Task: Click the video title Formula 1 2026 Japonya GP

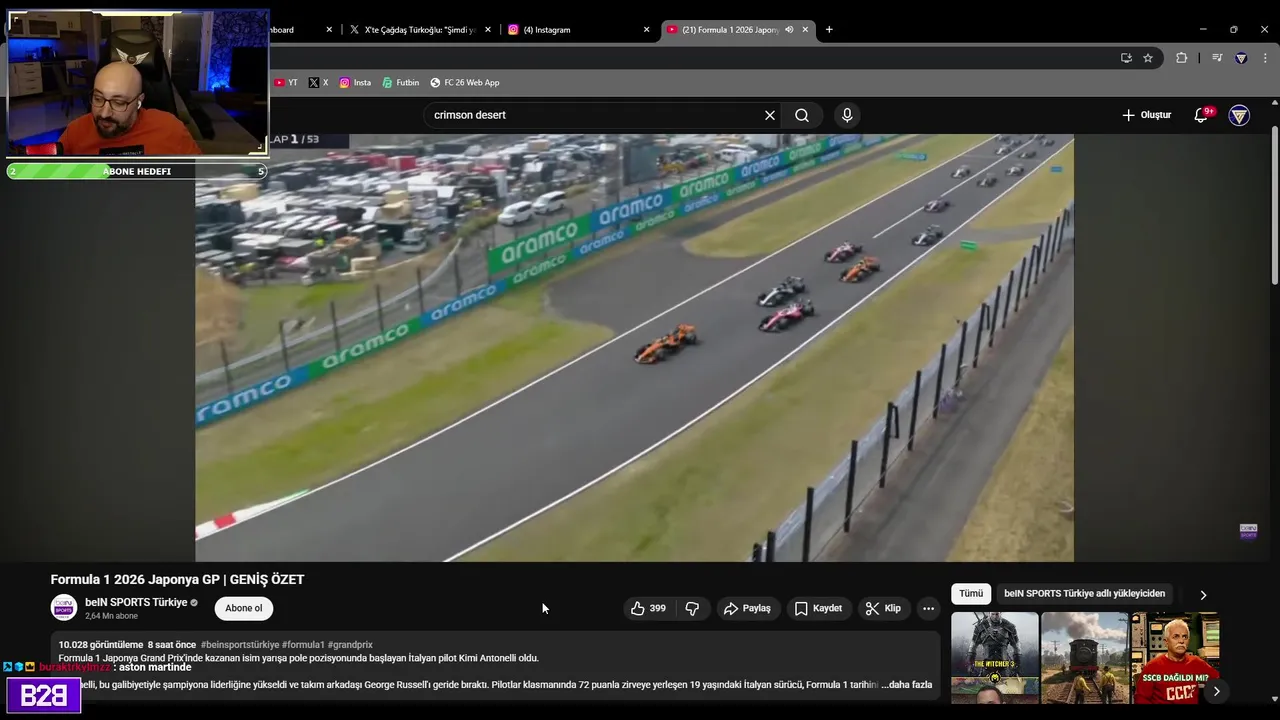Action: tap(177, 580)
